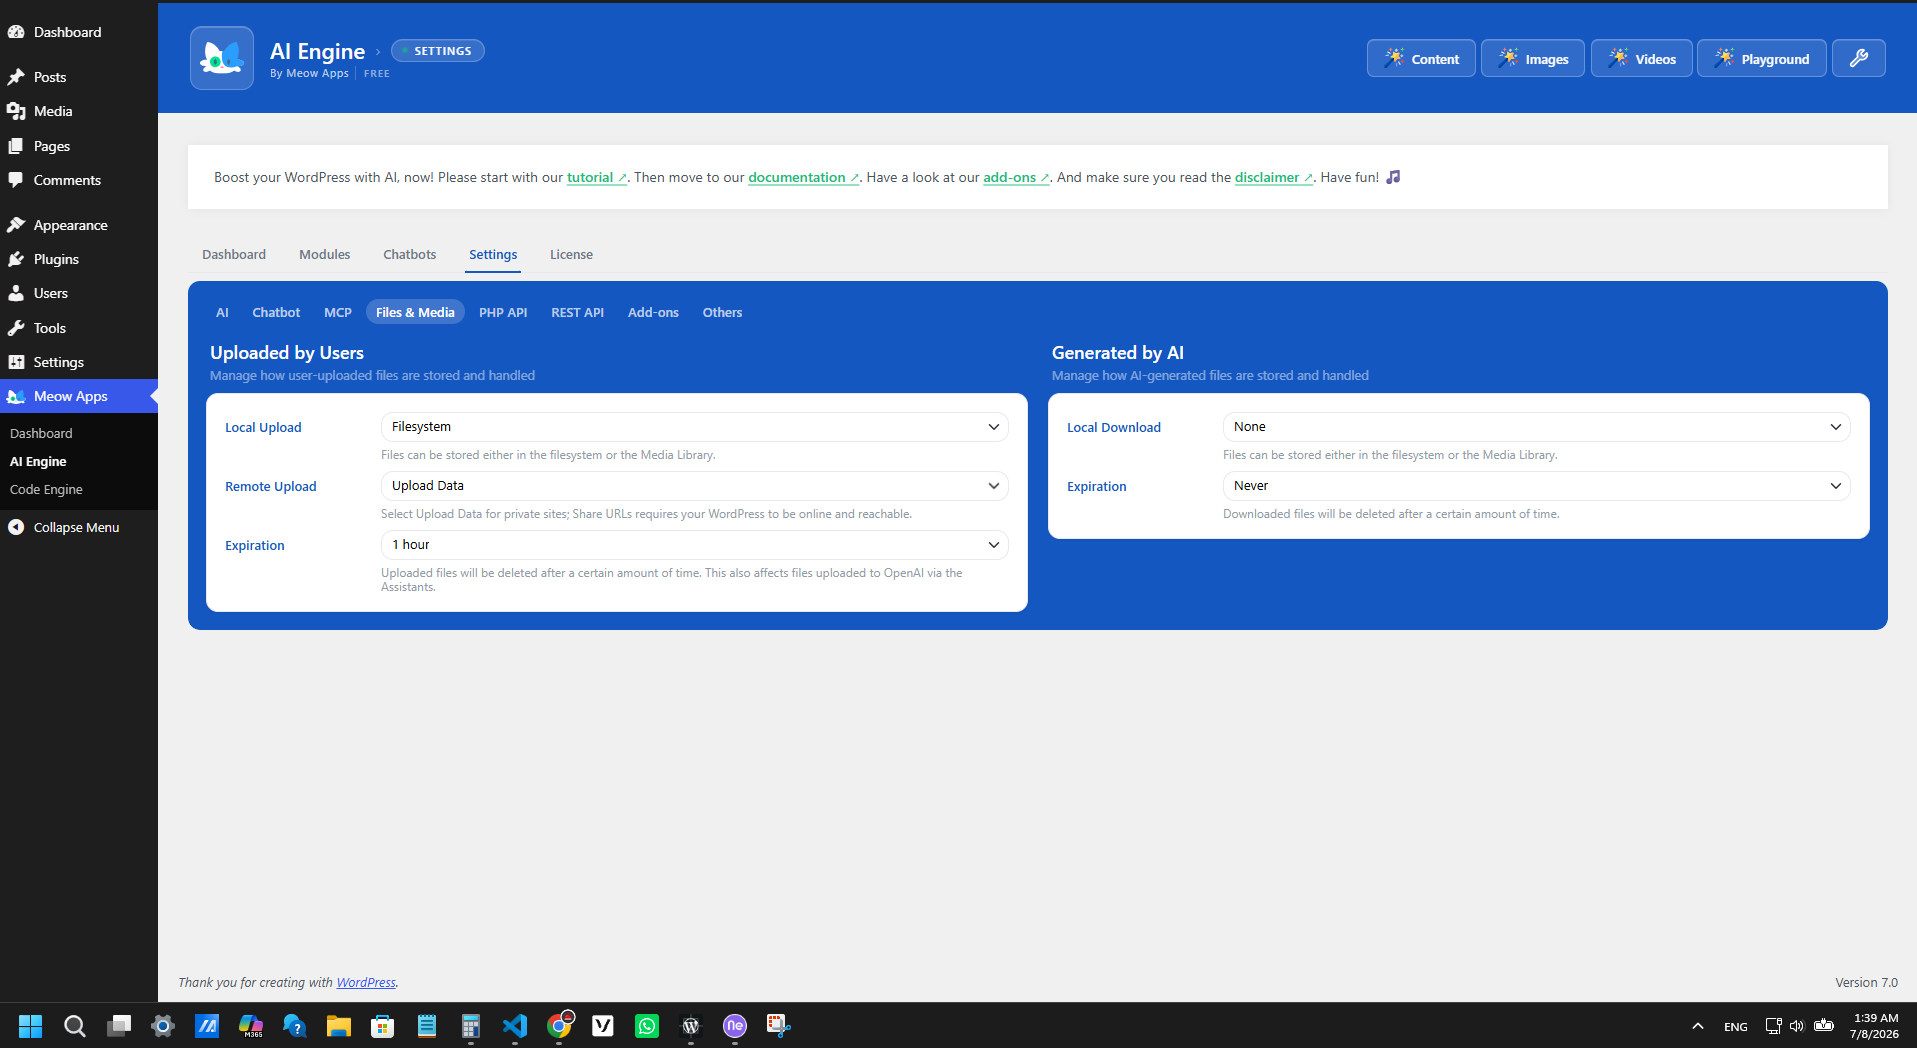1917x1048 pixels.
Task: Open Calculator from the taskbar
Action: pos(471,1026)
